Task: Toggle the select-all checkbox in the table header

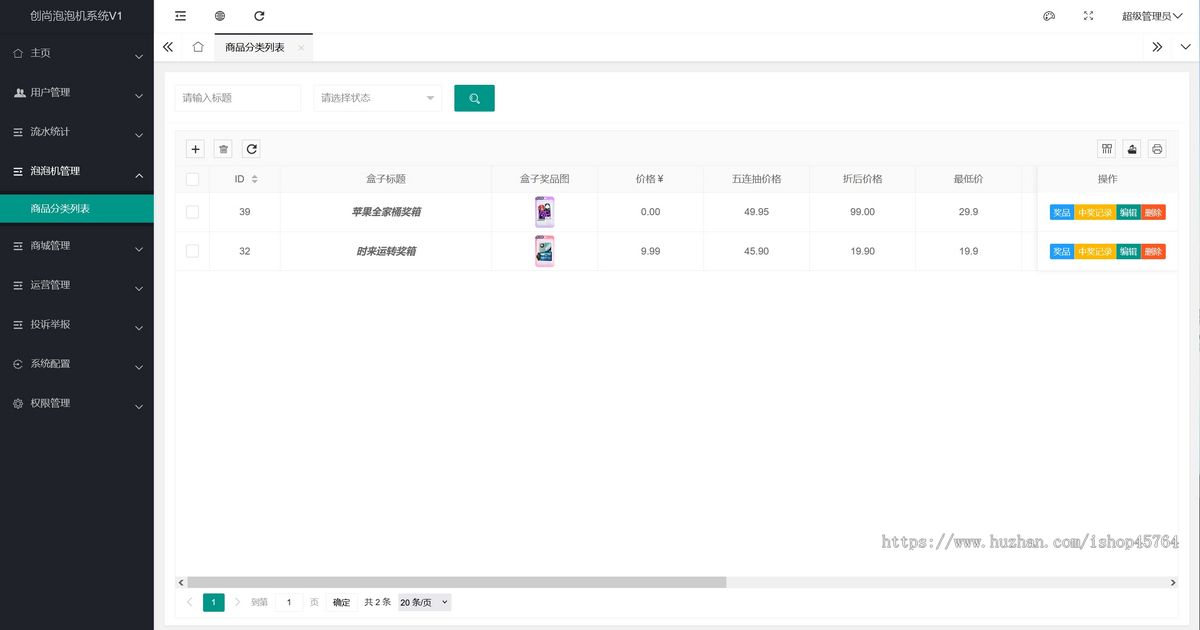Action: 192,179
